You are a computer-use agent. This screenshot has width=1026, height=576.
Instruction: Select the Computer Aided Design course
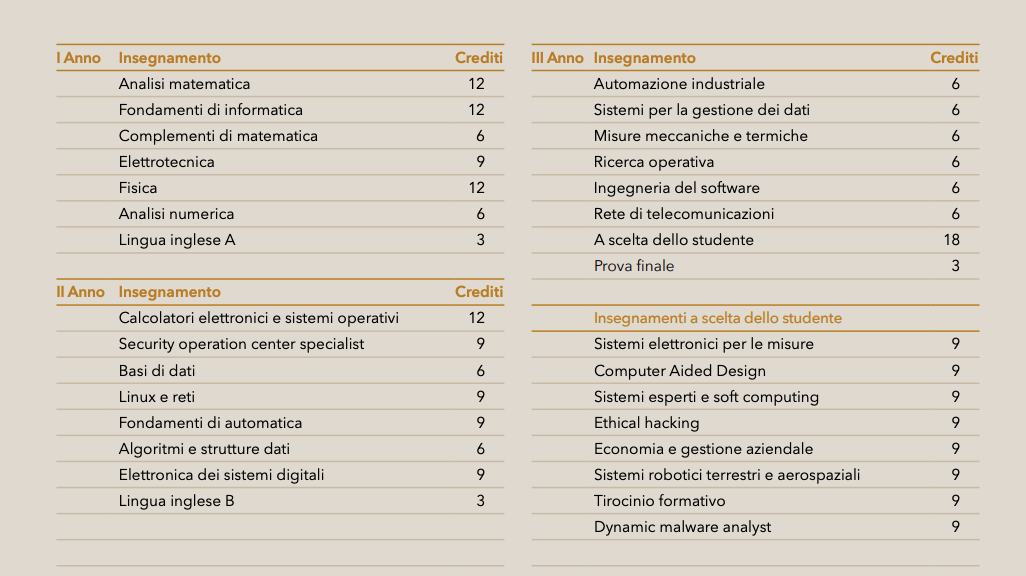click(679, 370)
